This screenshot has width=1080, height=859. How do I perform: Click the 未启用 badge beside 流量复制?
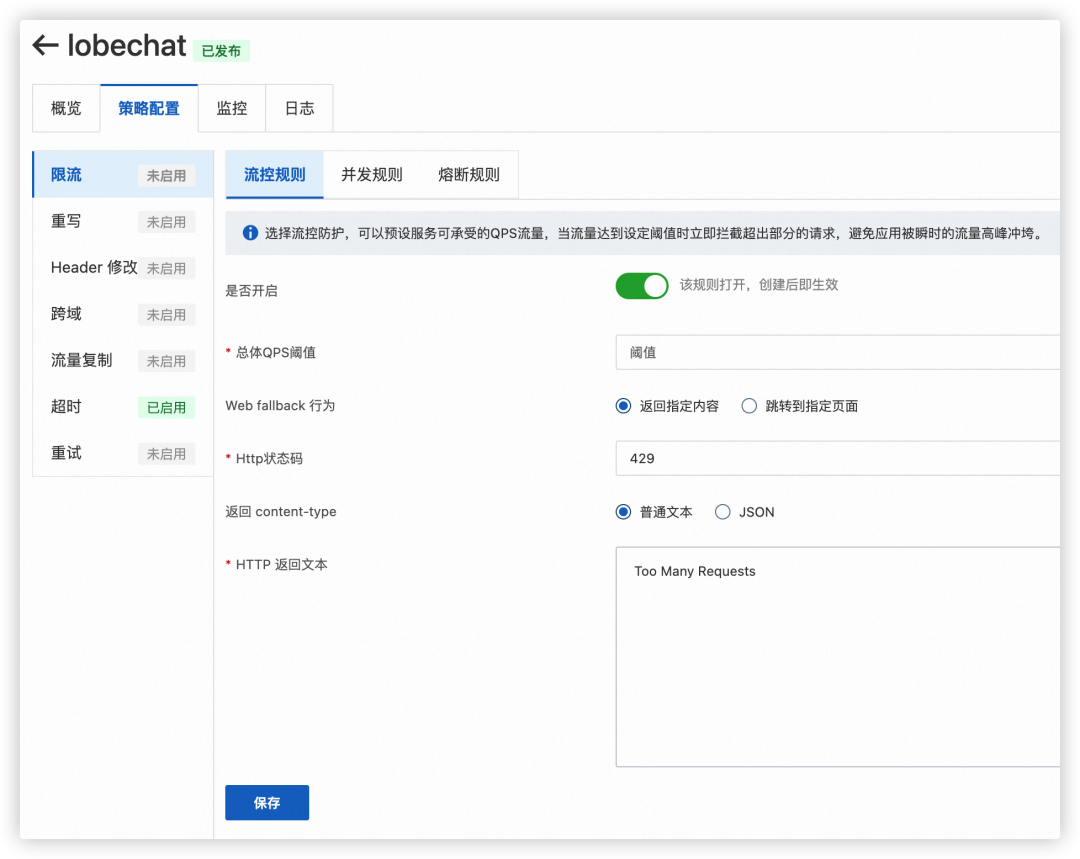[167, 361]
